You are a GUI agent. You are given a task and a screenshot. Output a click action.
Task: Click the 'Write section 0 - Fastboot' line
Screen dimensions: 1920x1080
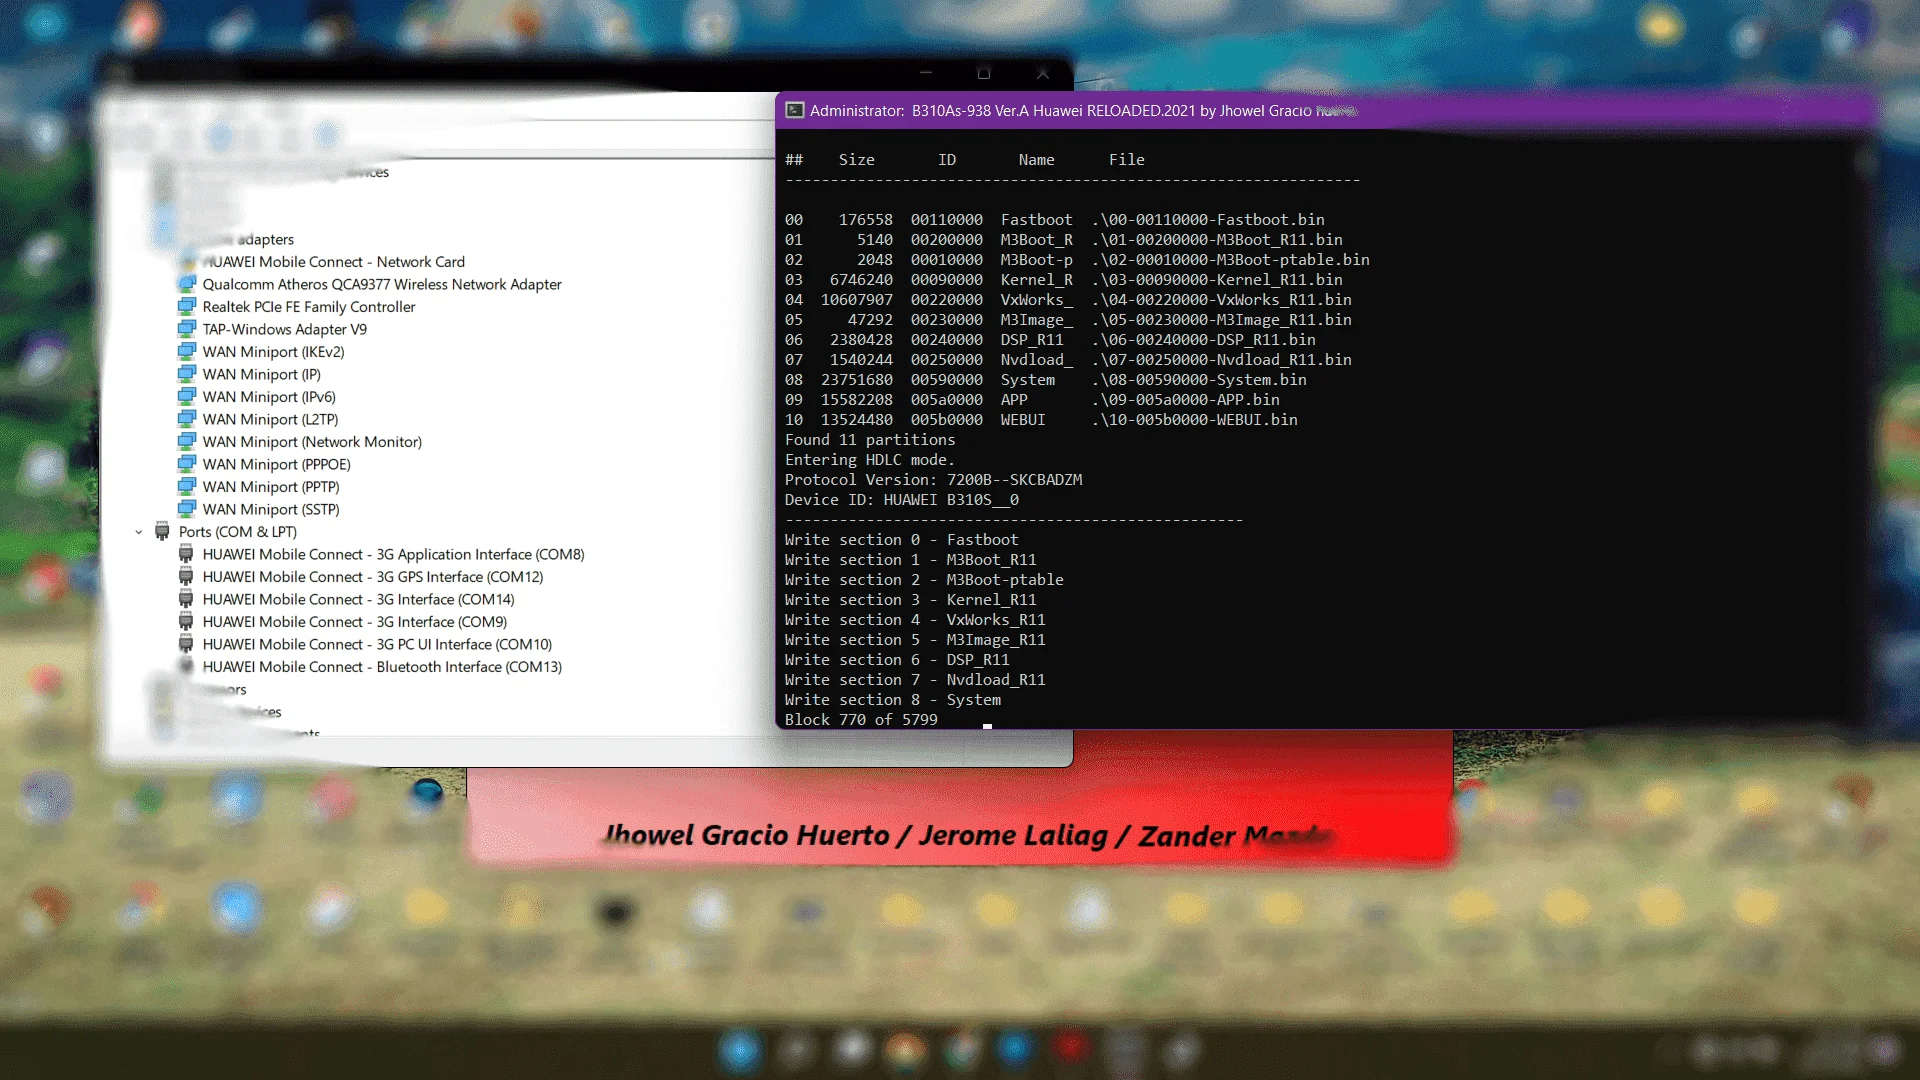(x=901, y=540)
